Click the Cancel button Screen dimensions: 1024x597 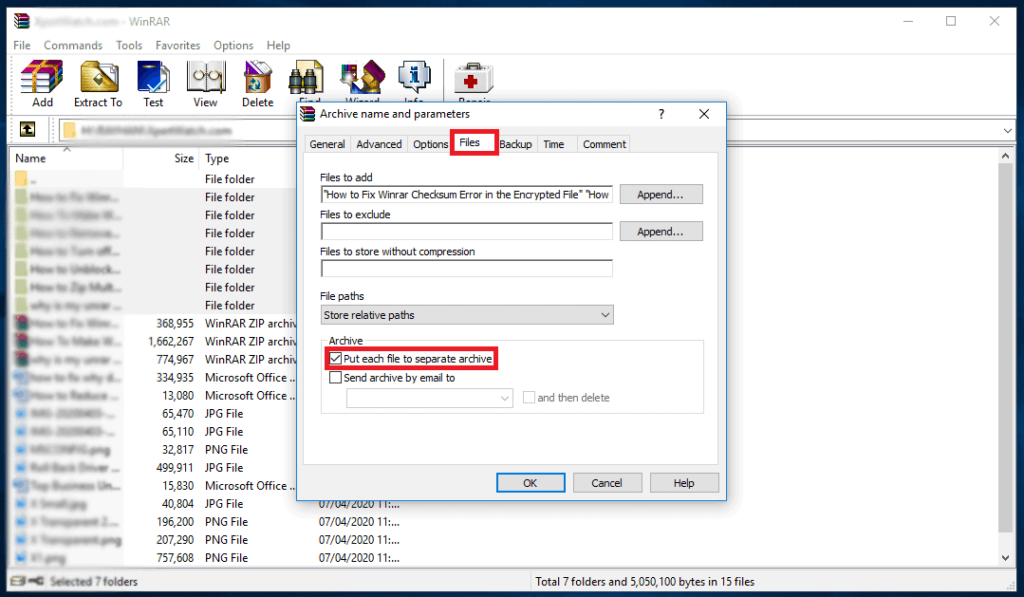(607, 483)
